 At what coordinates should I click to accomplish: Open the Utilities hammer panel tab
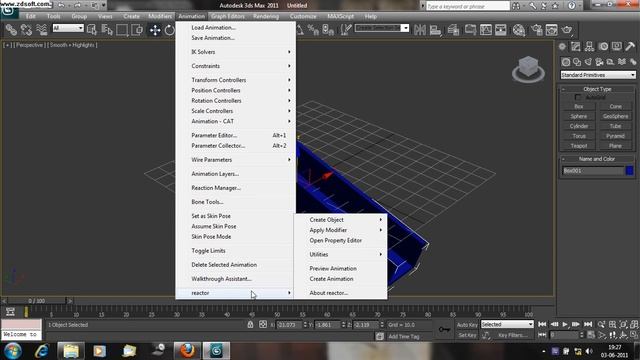pos(630,47)
